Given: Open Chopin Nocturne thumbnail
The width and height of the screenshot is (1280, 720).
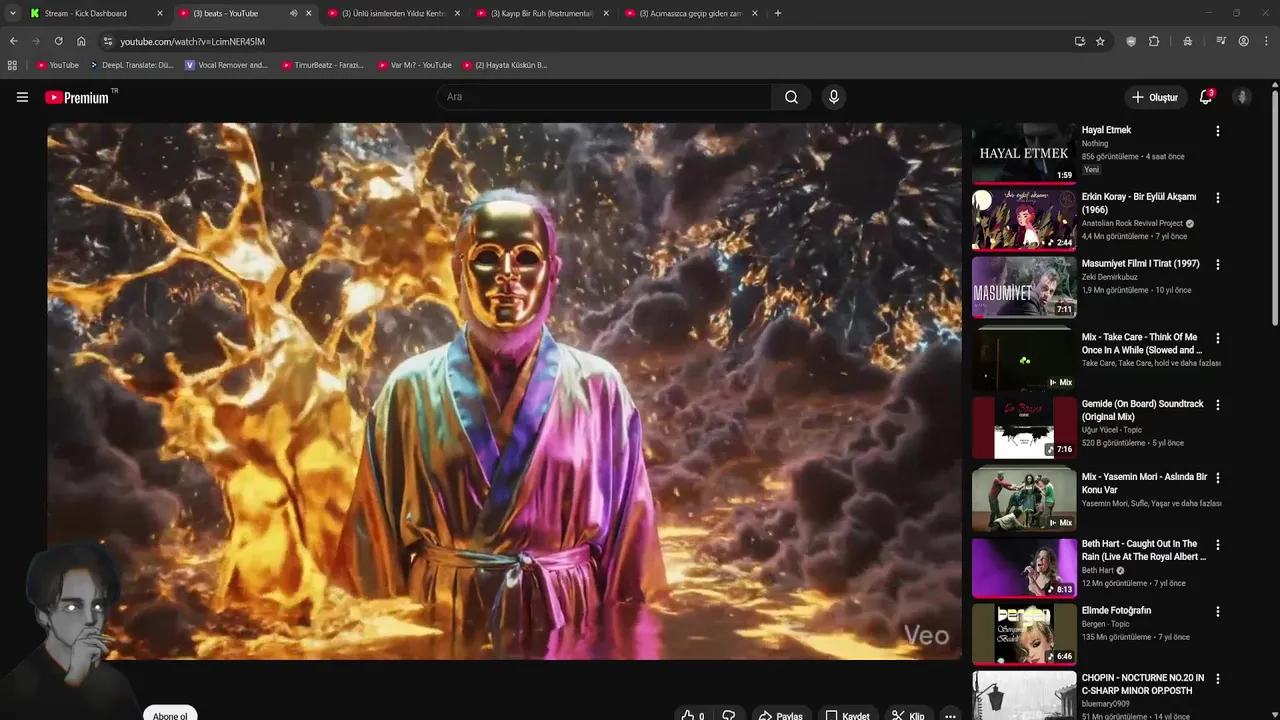Looking at the screenshot, I should [x=1024, y=695].
